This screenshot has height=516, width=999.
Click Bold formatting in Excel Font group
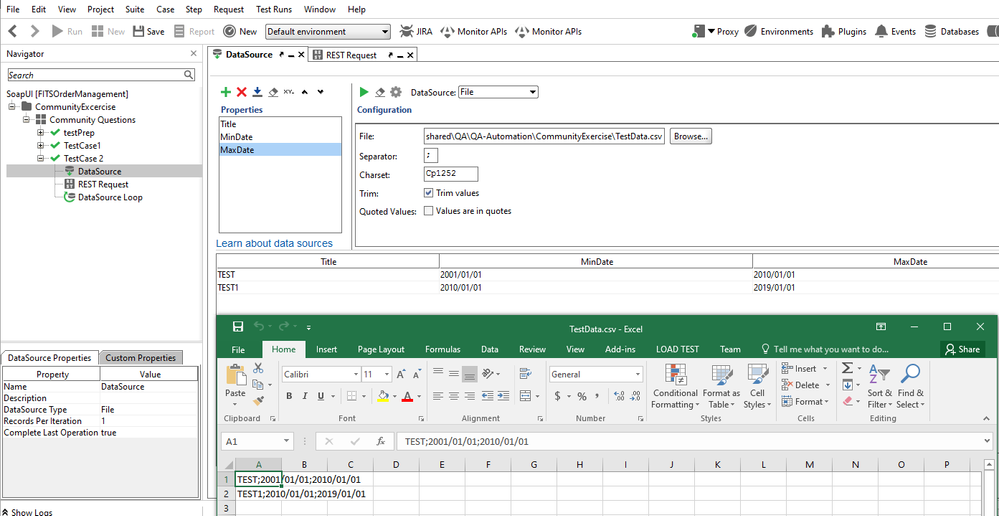289,396
